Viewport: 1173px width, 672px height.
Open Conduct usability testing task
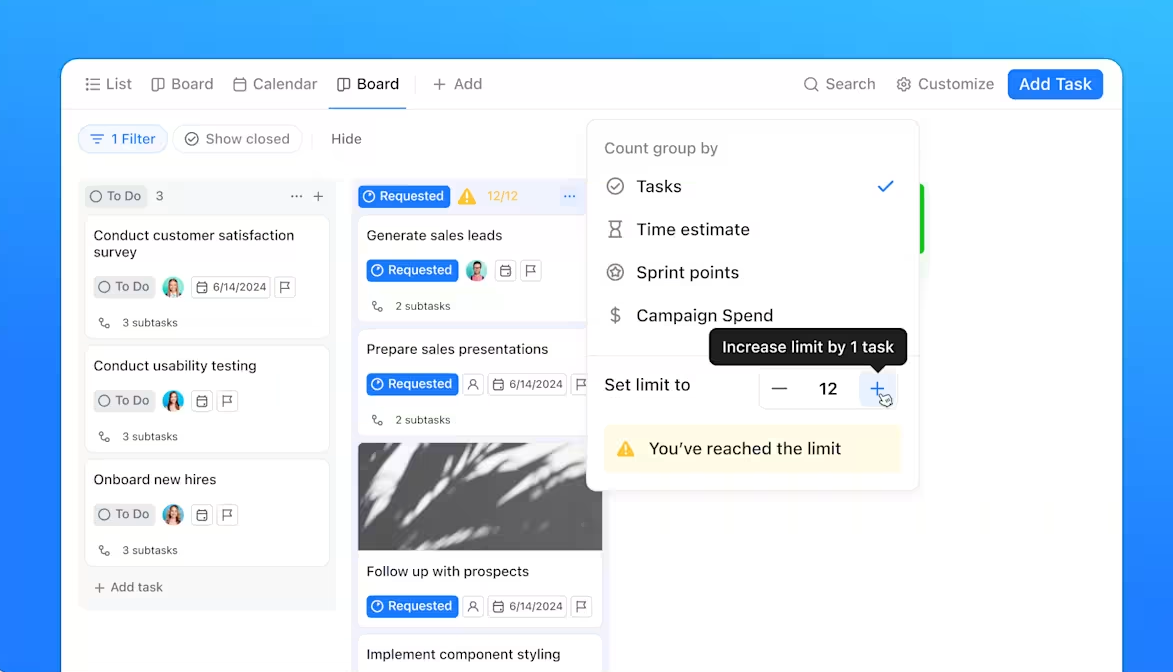[175, 366]
